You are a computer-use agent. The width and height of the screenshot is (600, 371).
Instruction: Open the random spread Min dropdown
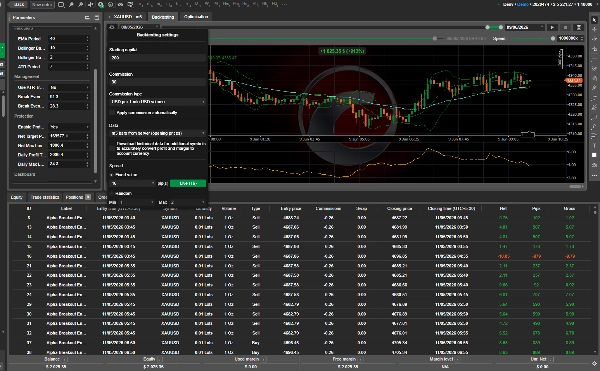click(x=137, y=202)
